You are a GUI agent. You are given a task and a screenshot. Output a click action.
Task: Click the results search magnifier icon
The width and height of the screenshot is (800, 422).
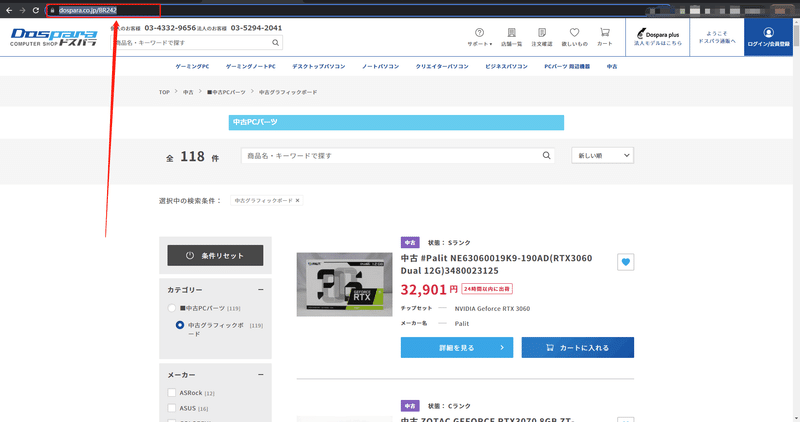coord(546,156)
